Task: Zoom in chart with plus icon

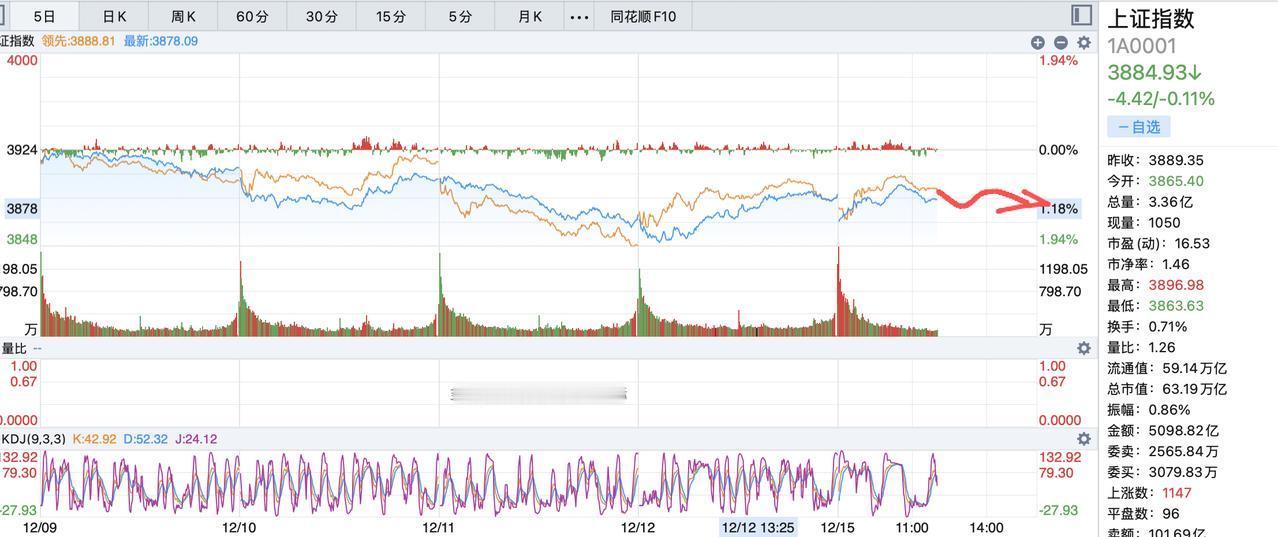Action: pos(1038,42)
